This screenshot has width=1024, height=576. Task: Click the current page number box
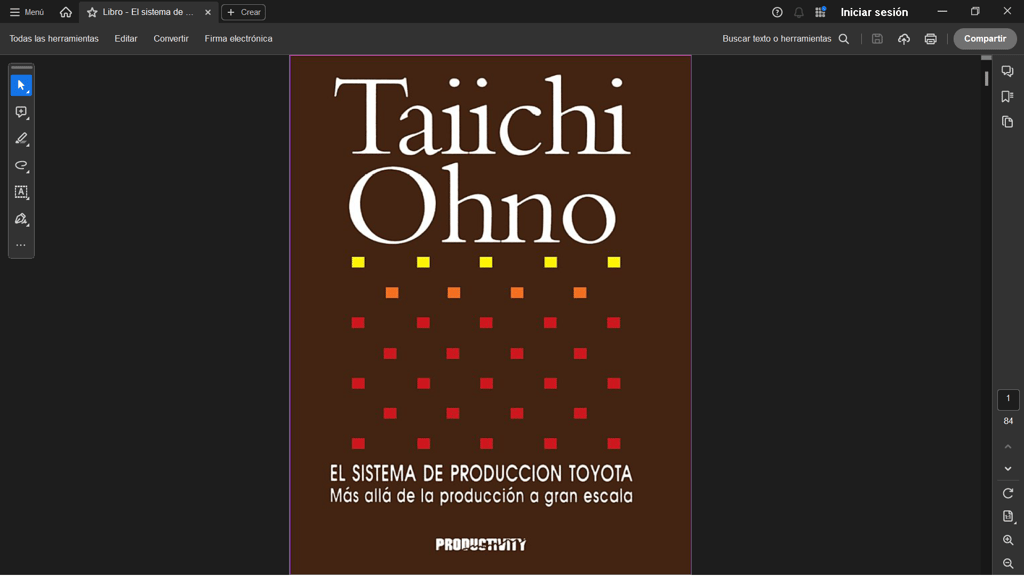tap(1008, 399)
